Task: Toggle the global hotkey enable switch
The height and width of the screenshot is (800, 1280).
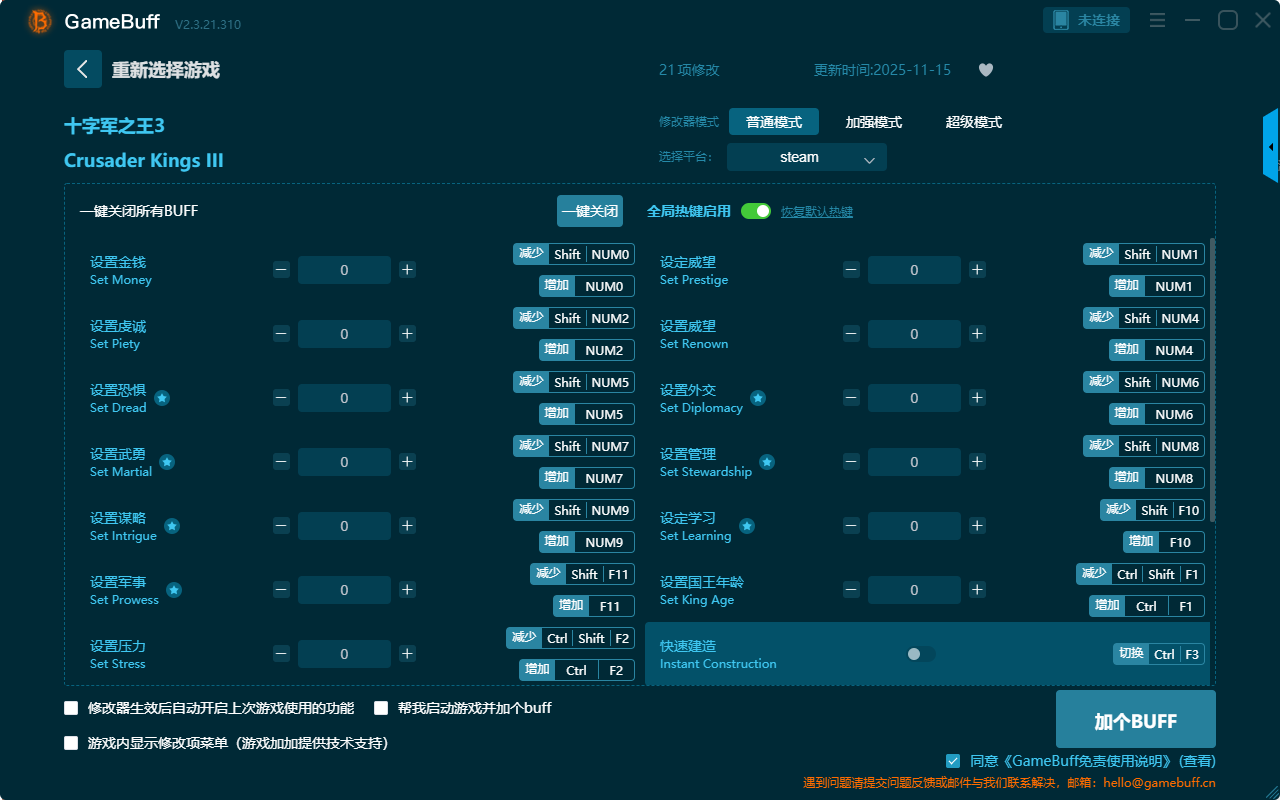Action: (x=756, y=211)
